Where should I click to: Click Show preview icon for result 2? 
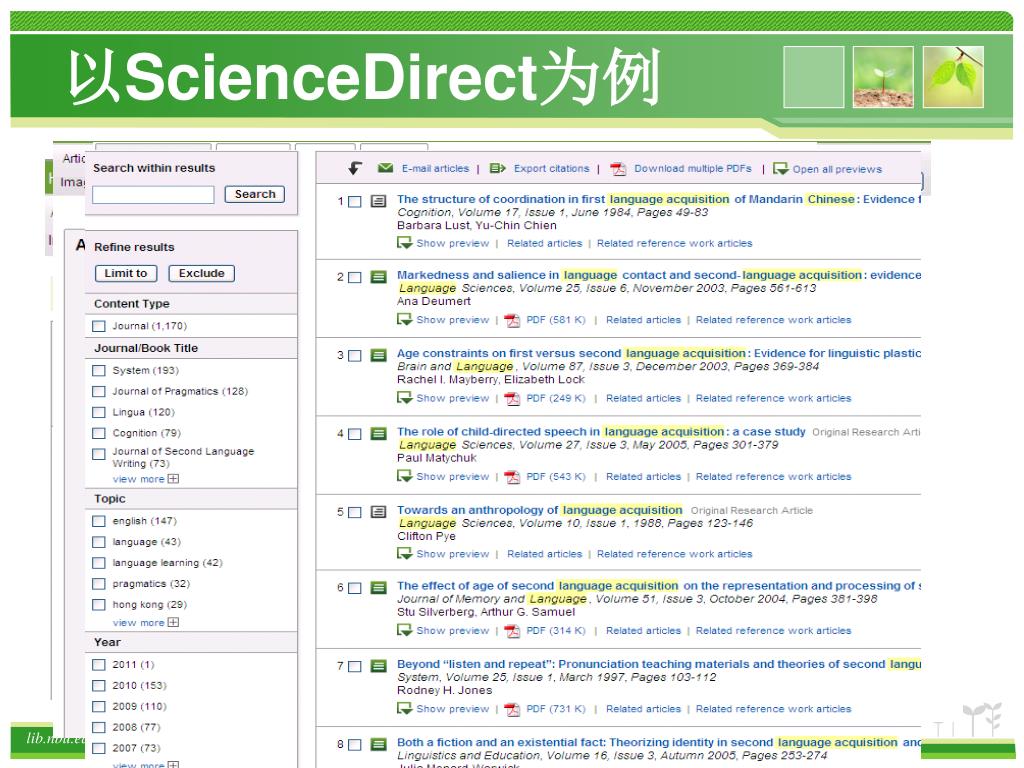[404, 319]
